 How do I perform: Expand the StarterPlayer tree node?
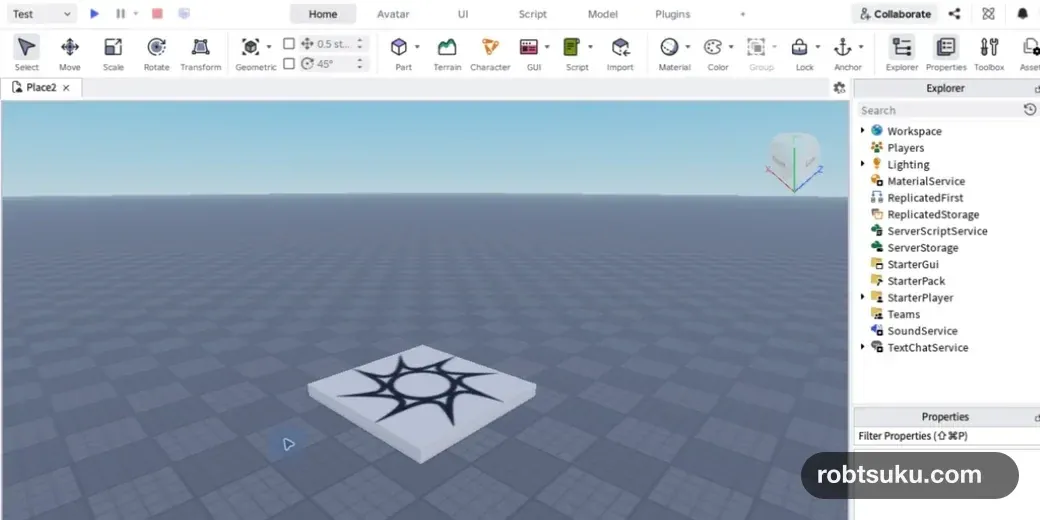pos(862,297)
